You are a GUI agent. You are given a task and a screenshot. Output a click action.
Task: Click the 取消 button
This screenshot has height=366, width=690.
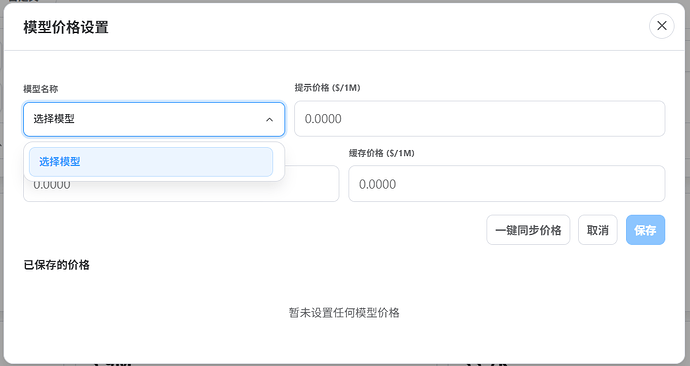click(598, 230)
